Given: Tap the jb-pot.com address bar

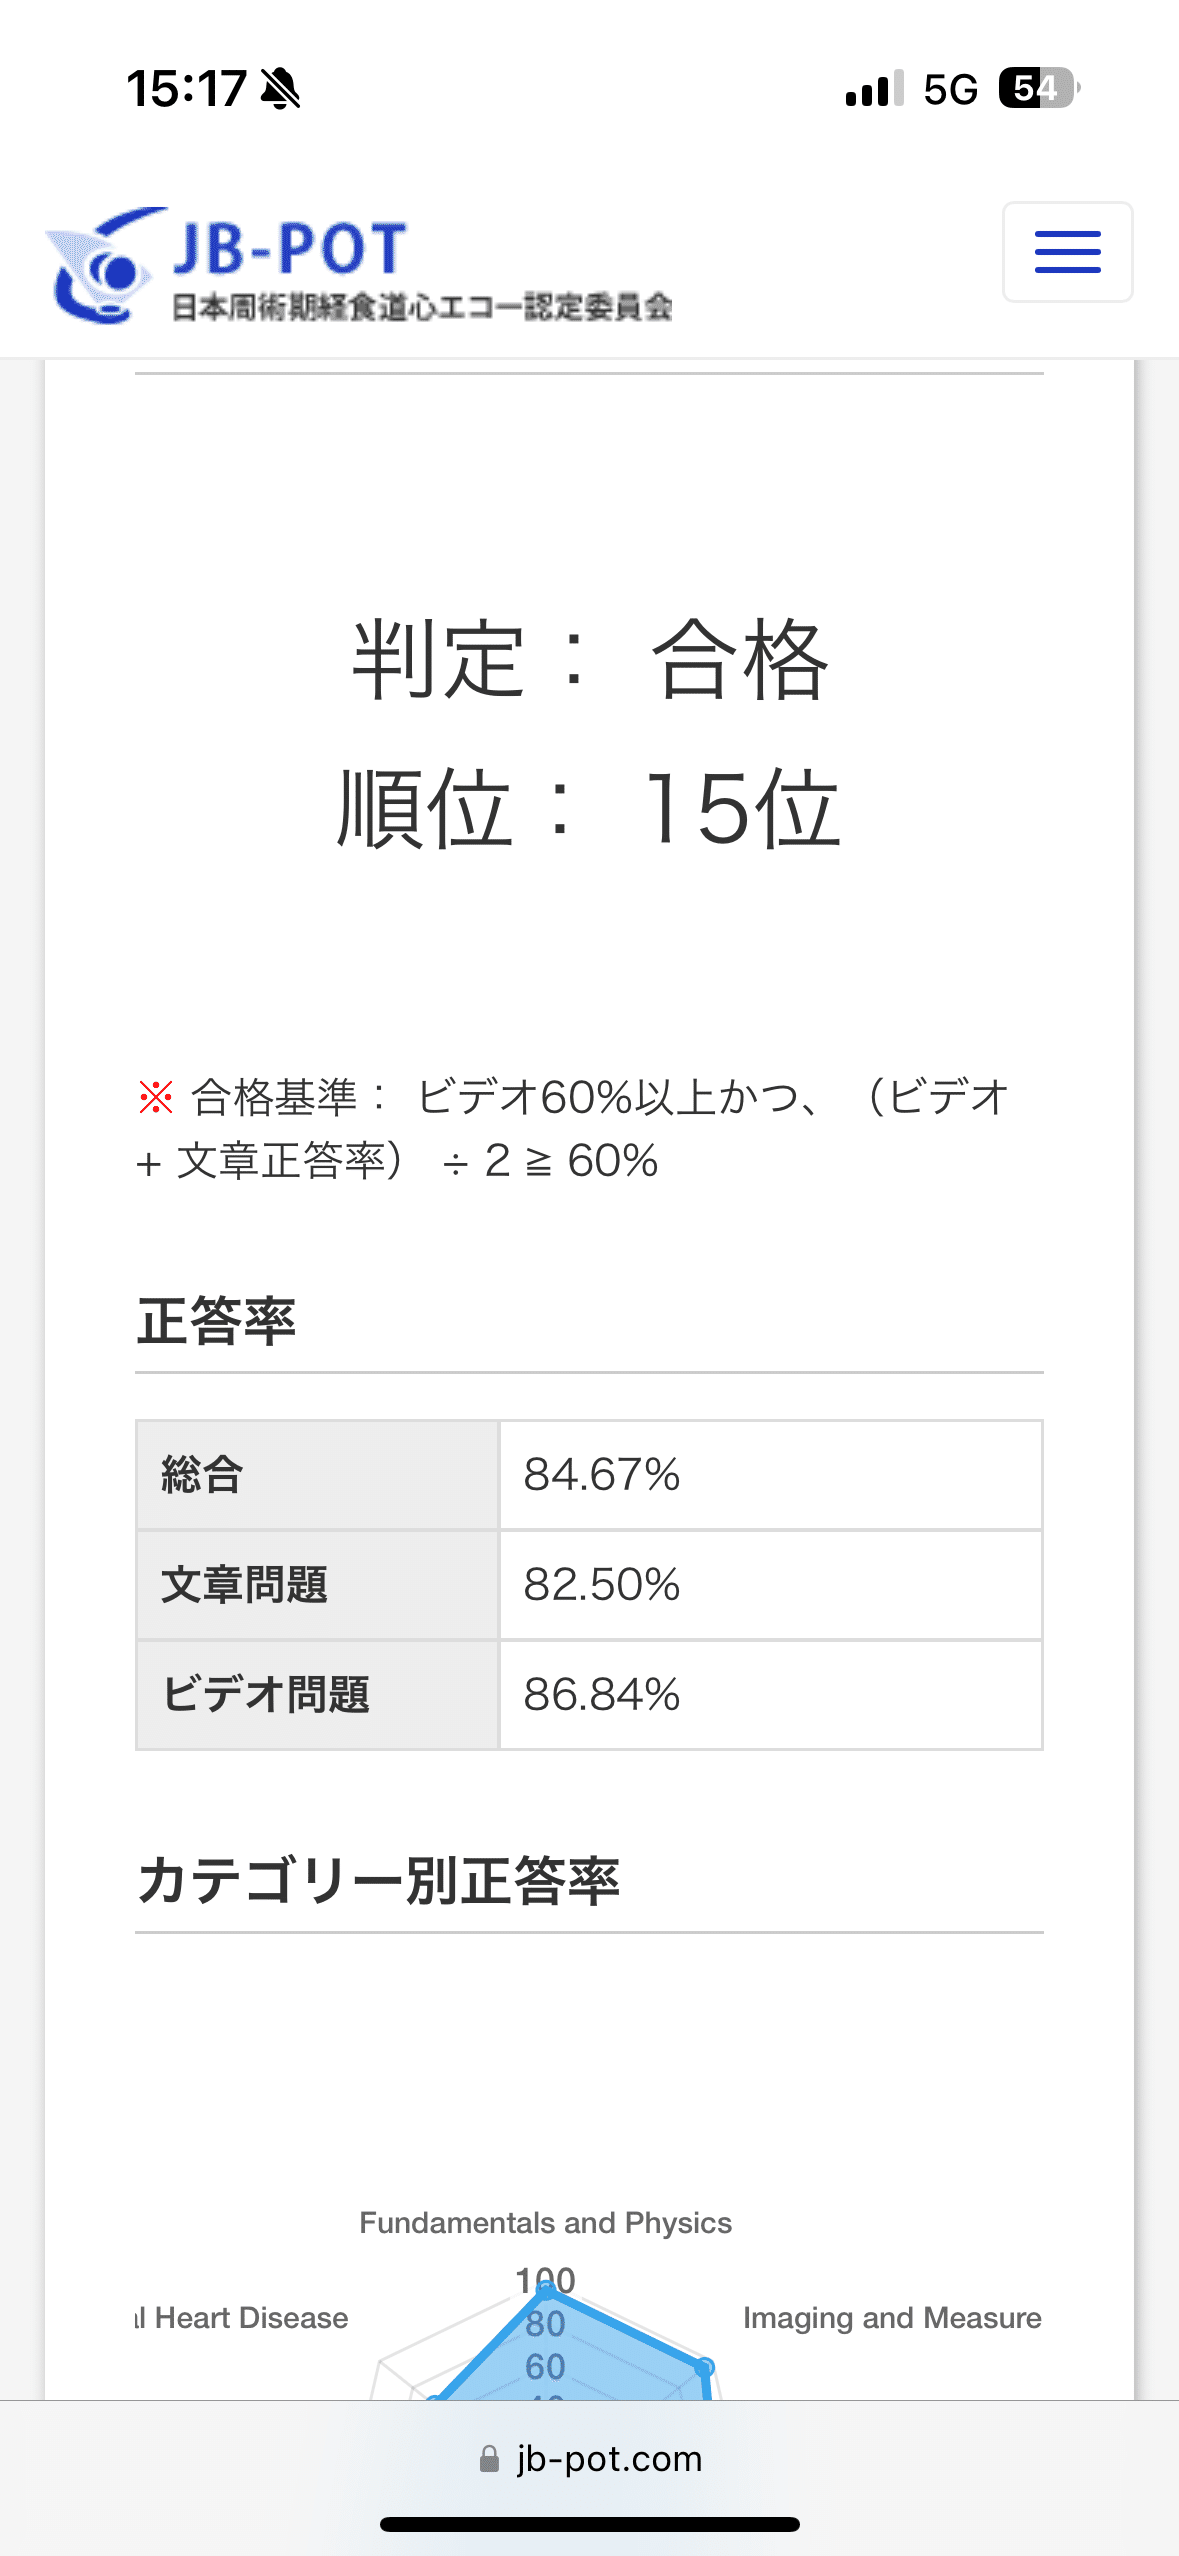Looking at the screenshot, I should coord(590,2458).
